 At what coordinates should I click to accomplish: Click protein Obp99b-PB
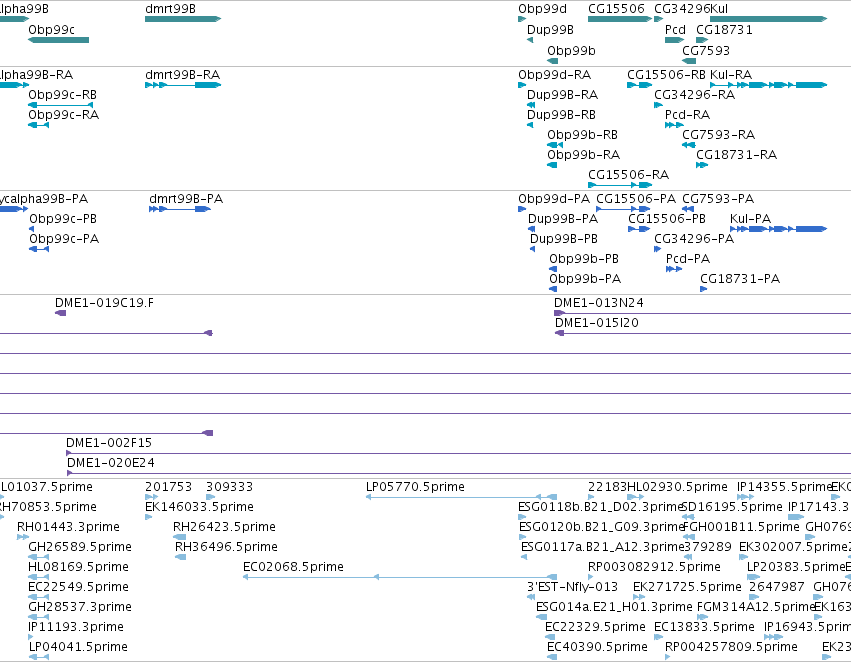tap(584, 259)
